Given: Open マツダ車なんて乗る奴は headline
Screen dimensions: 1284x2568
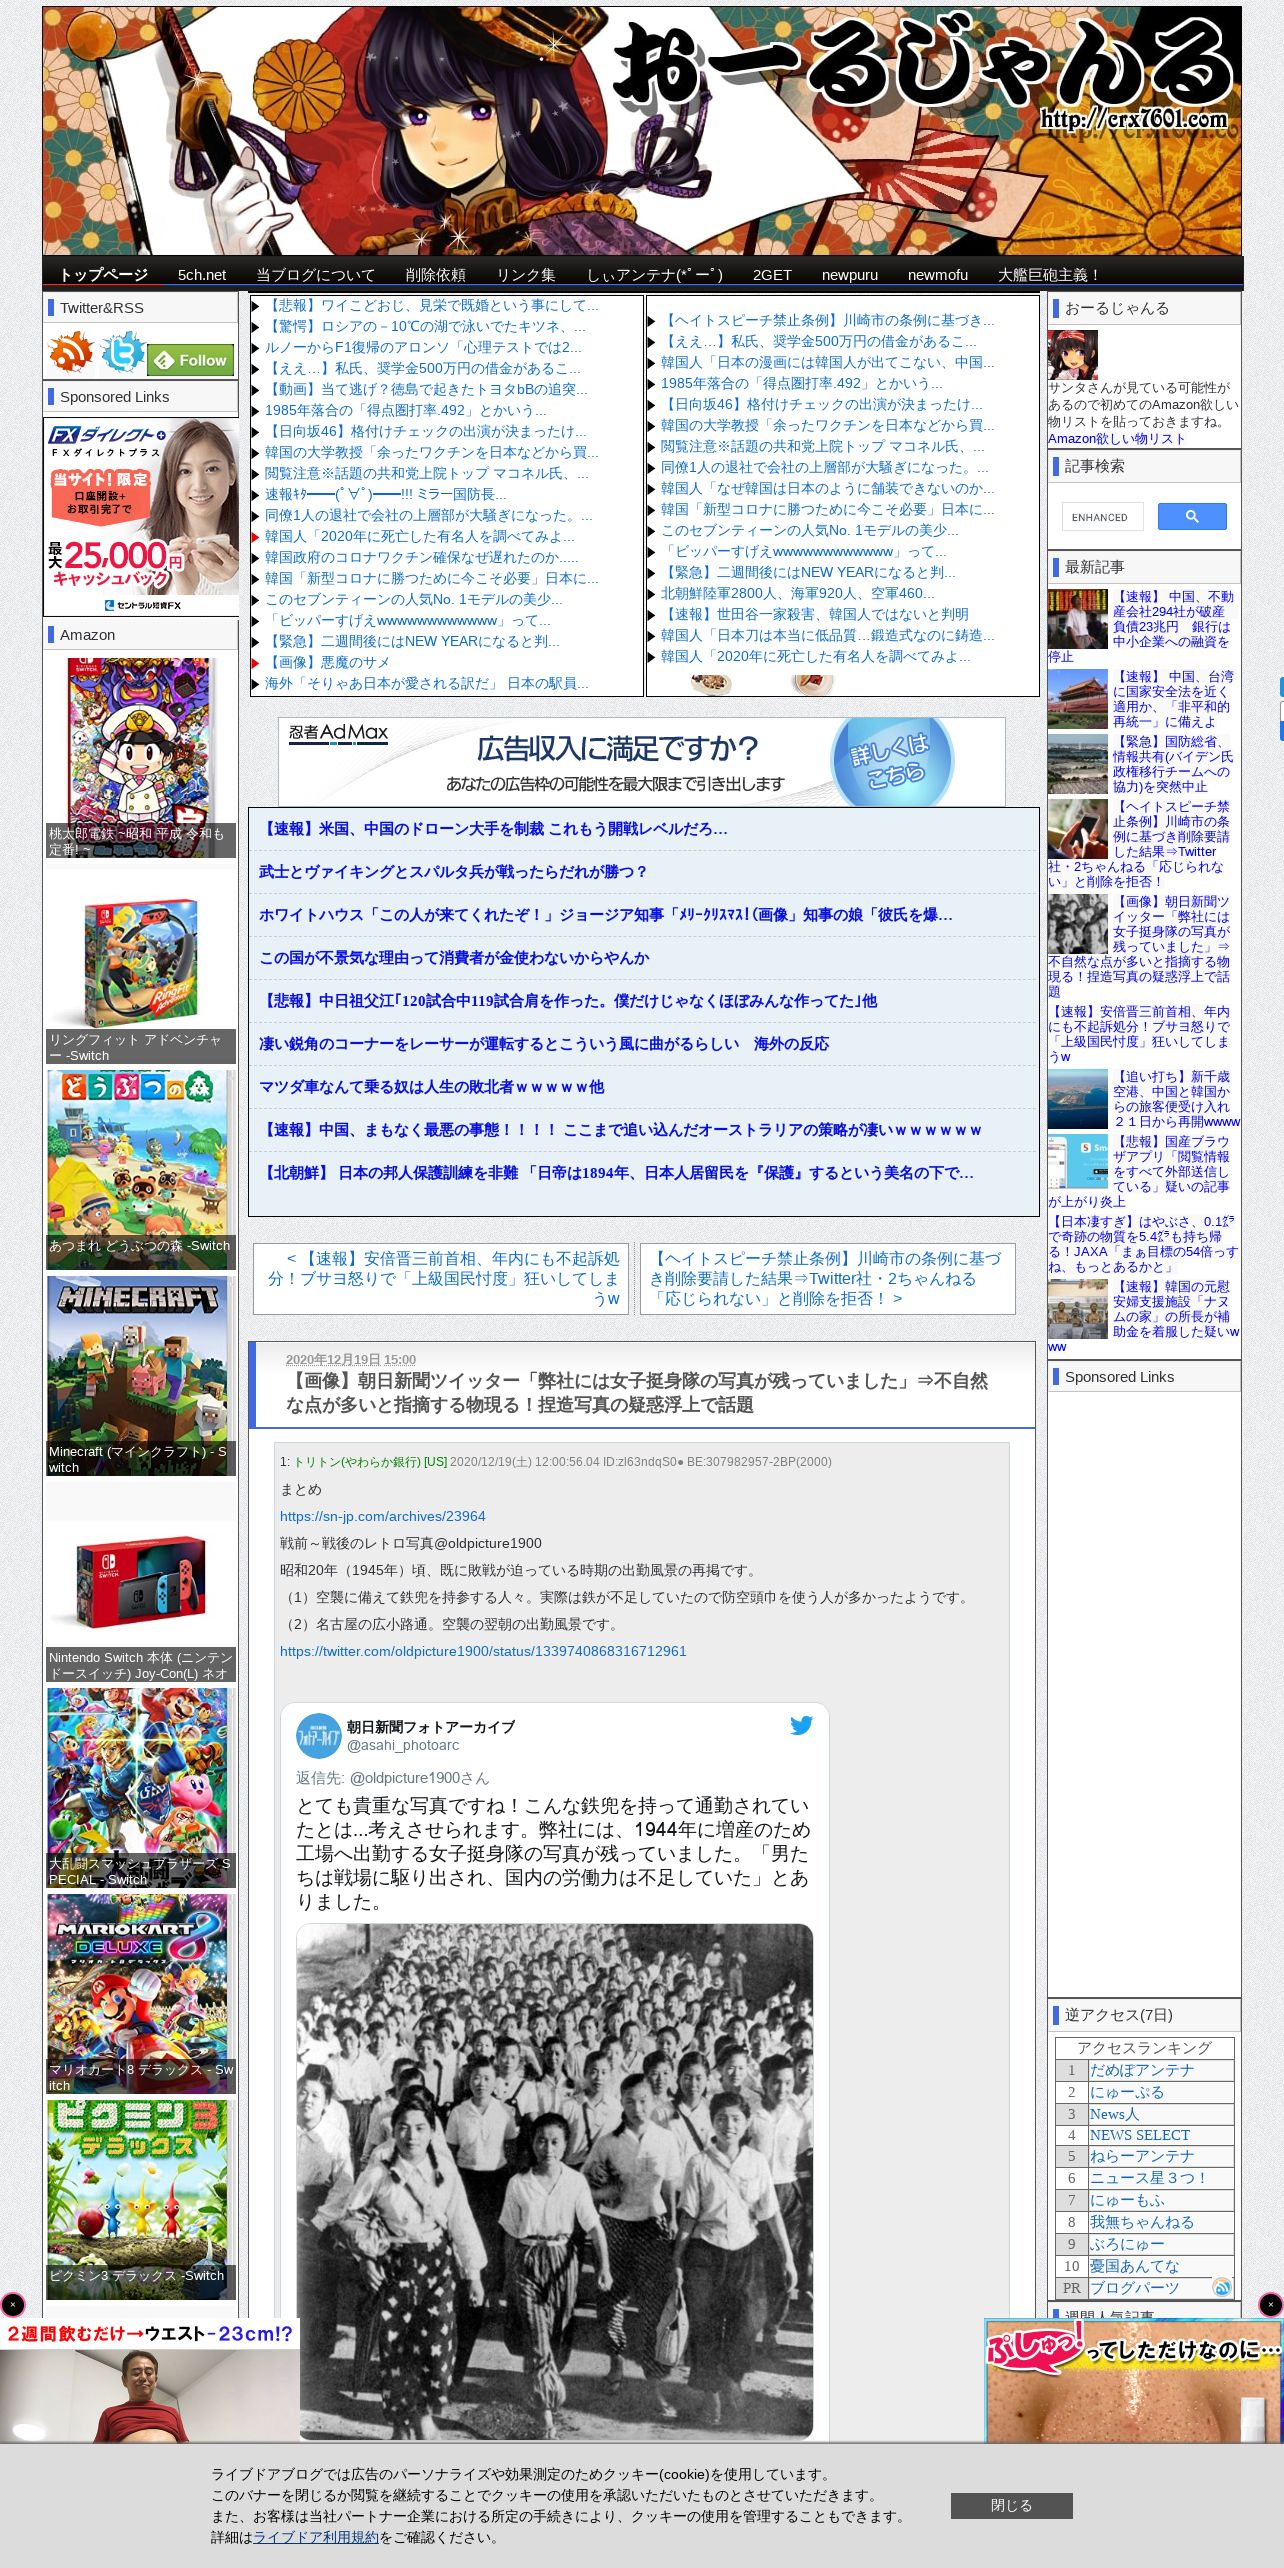Looking at the screenshot, I should [431, 1087].
